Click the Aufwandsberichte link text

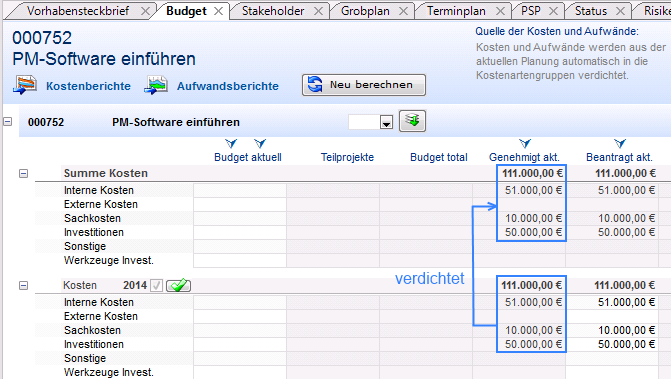pyautogui.click(x=228, y=86)
